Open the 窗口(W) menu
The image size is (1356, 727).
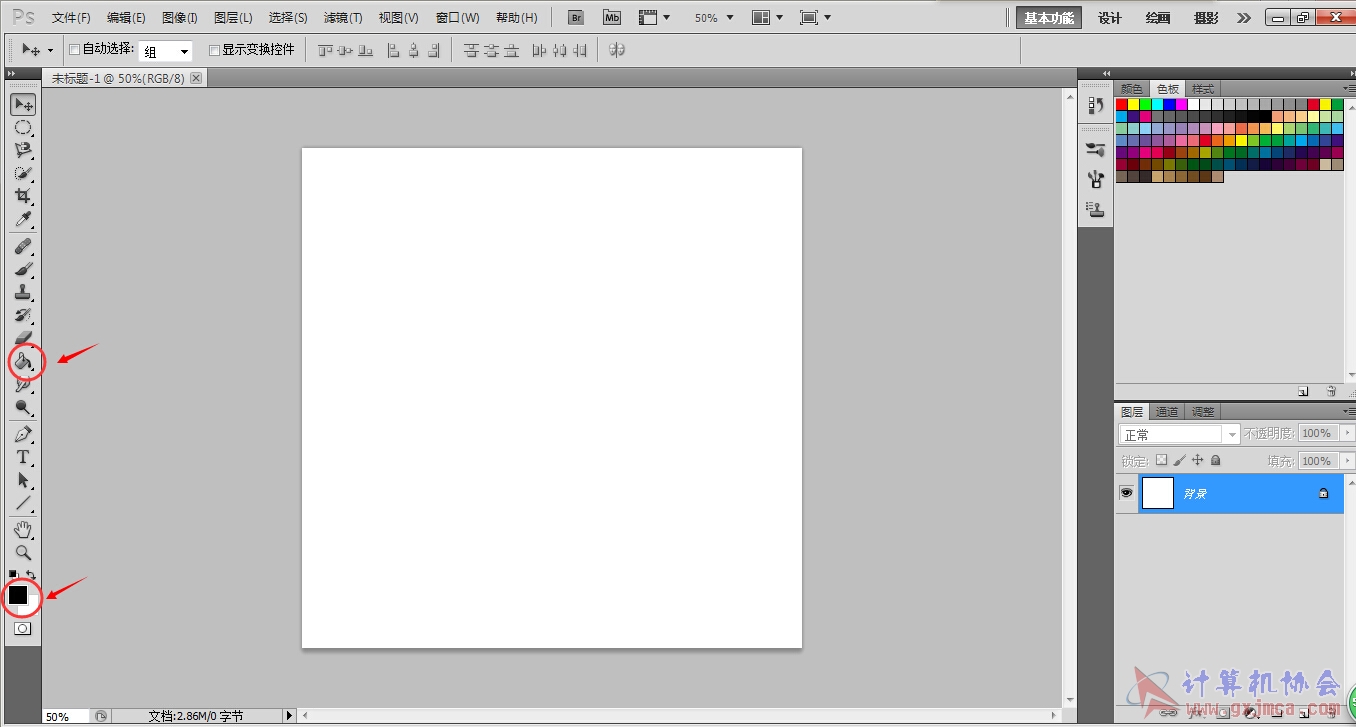pos(458,18)
